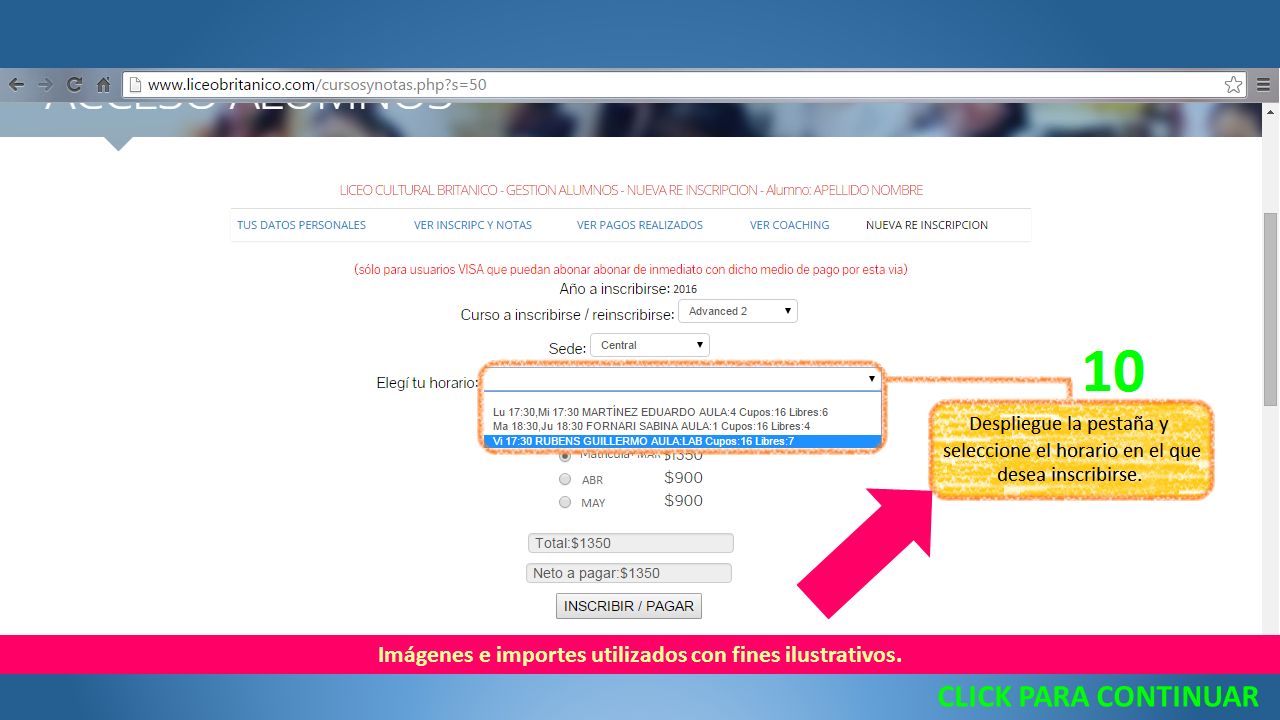Open the VER PAGOS REALIZADOS tab
This screenshot has width=1280, height=720.
(640, 225)
